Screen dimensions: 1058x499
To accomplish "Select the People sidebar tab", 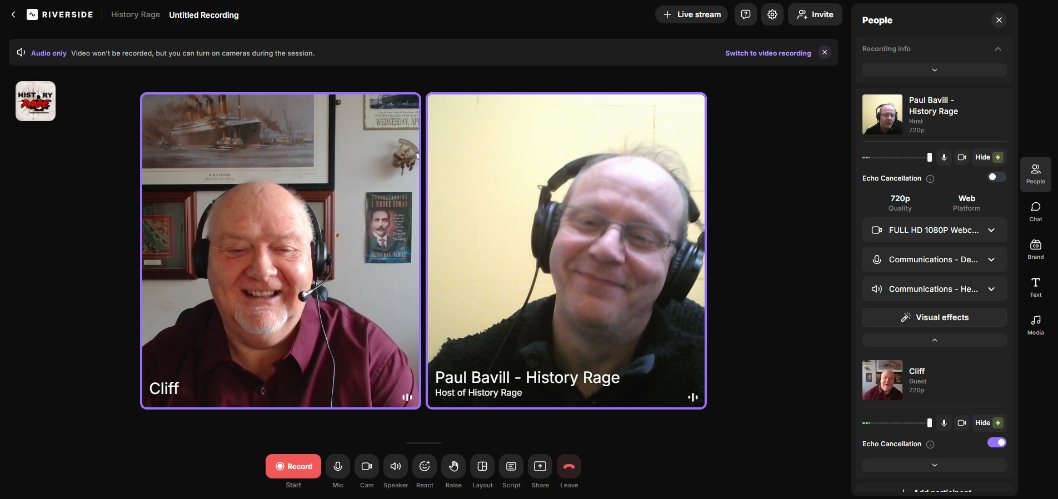I will pos(1035,174).
